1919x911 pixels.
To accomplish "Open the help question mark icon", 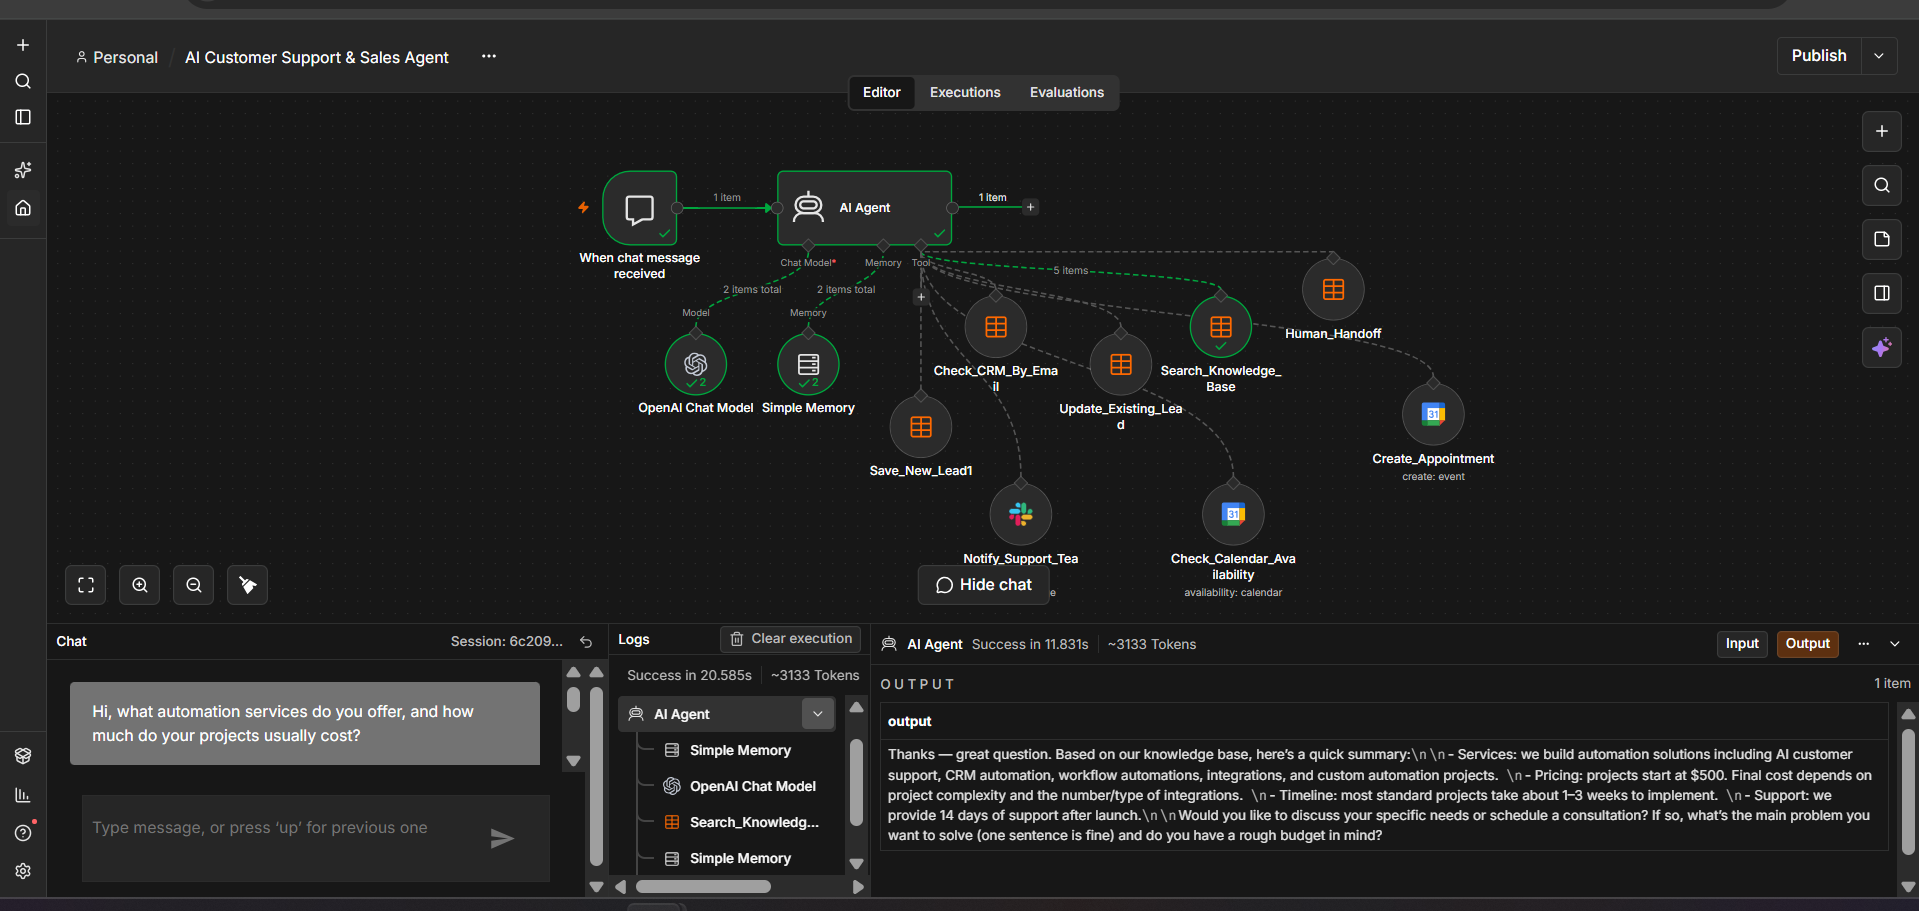I will click(23, 833).
